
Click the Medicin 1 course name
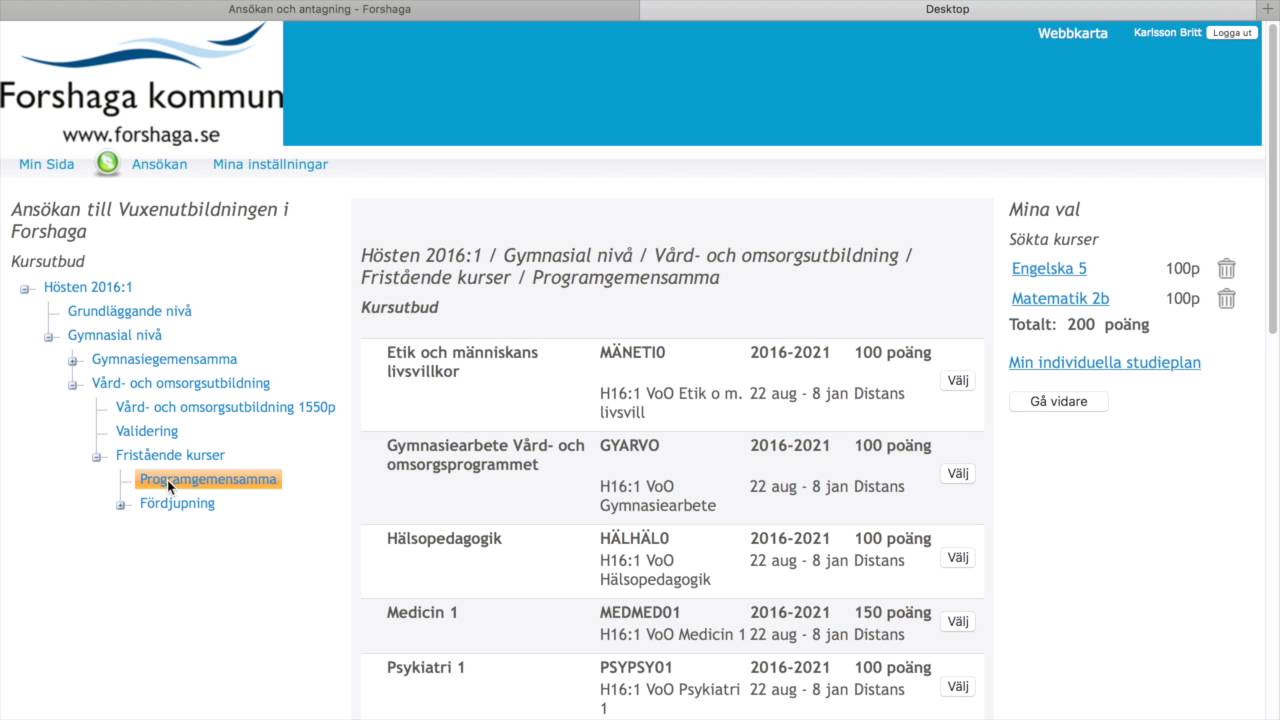click(422, 612)
